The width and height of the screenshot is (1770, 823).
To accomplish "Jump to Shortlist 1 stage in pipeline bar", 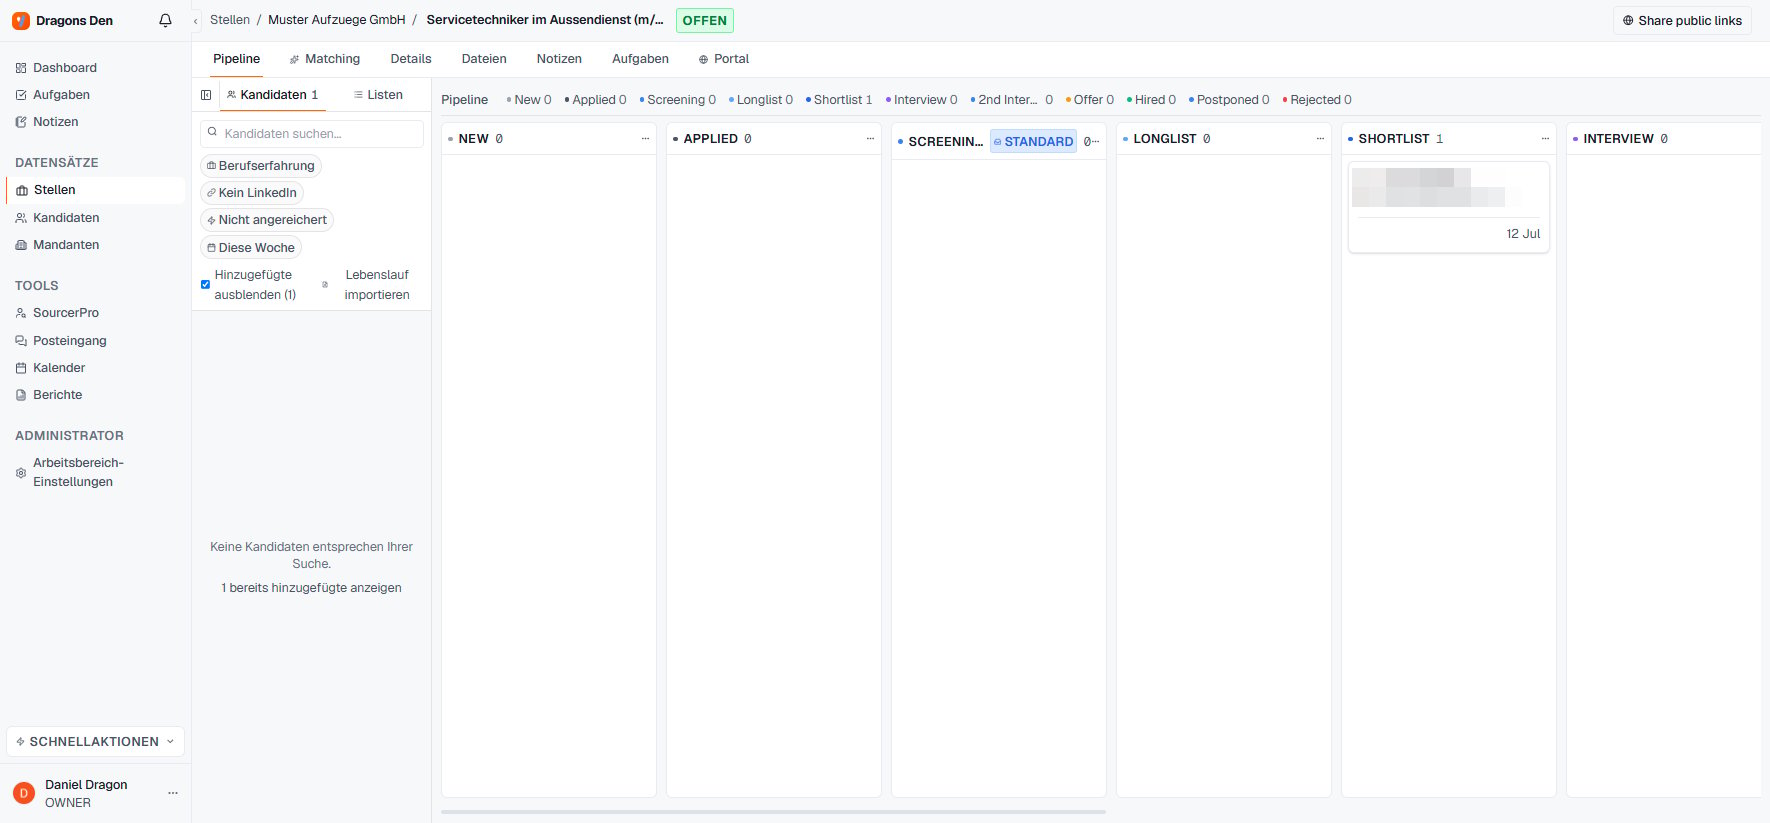I will 839,100.
